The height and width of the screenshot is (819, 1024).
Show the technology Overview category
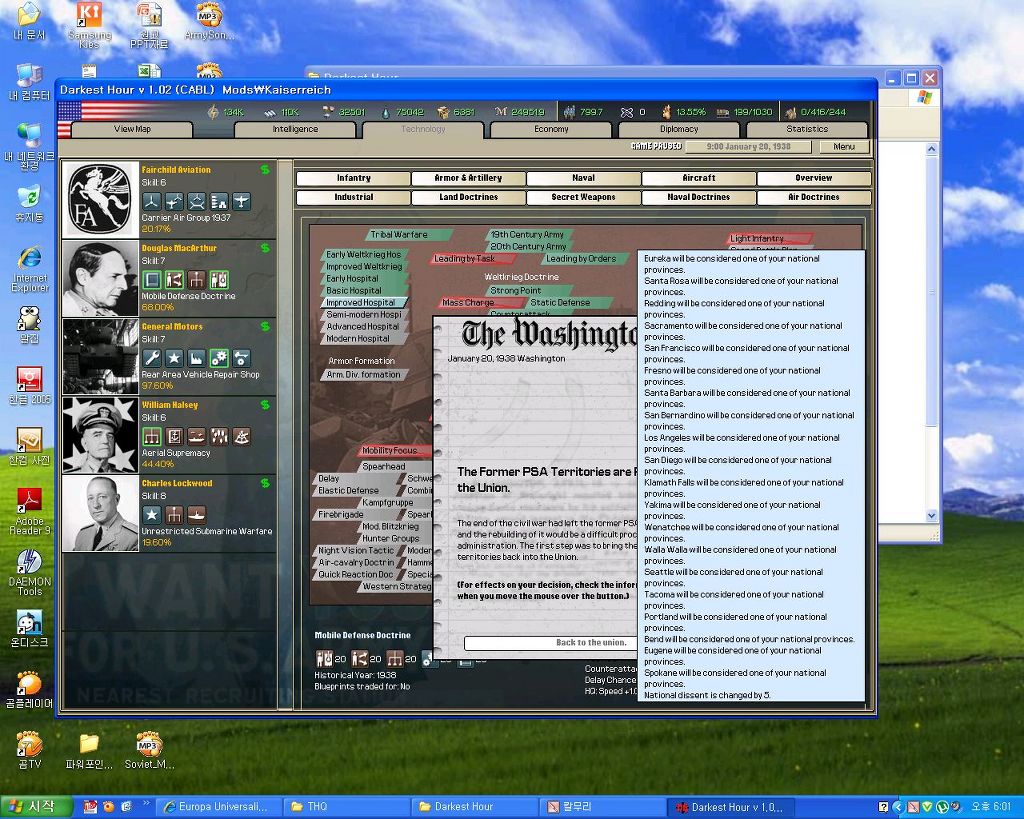click(x=814, y=178)
